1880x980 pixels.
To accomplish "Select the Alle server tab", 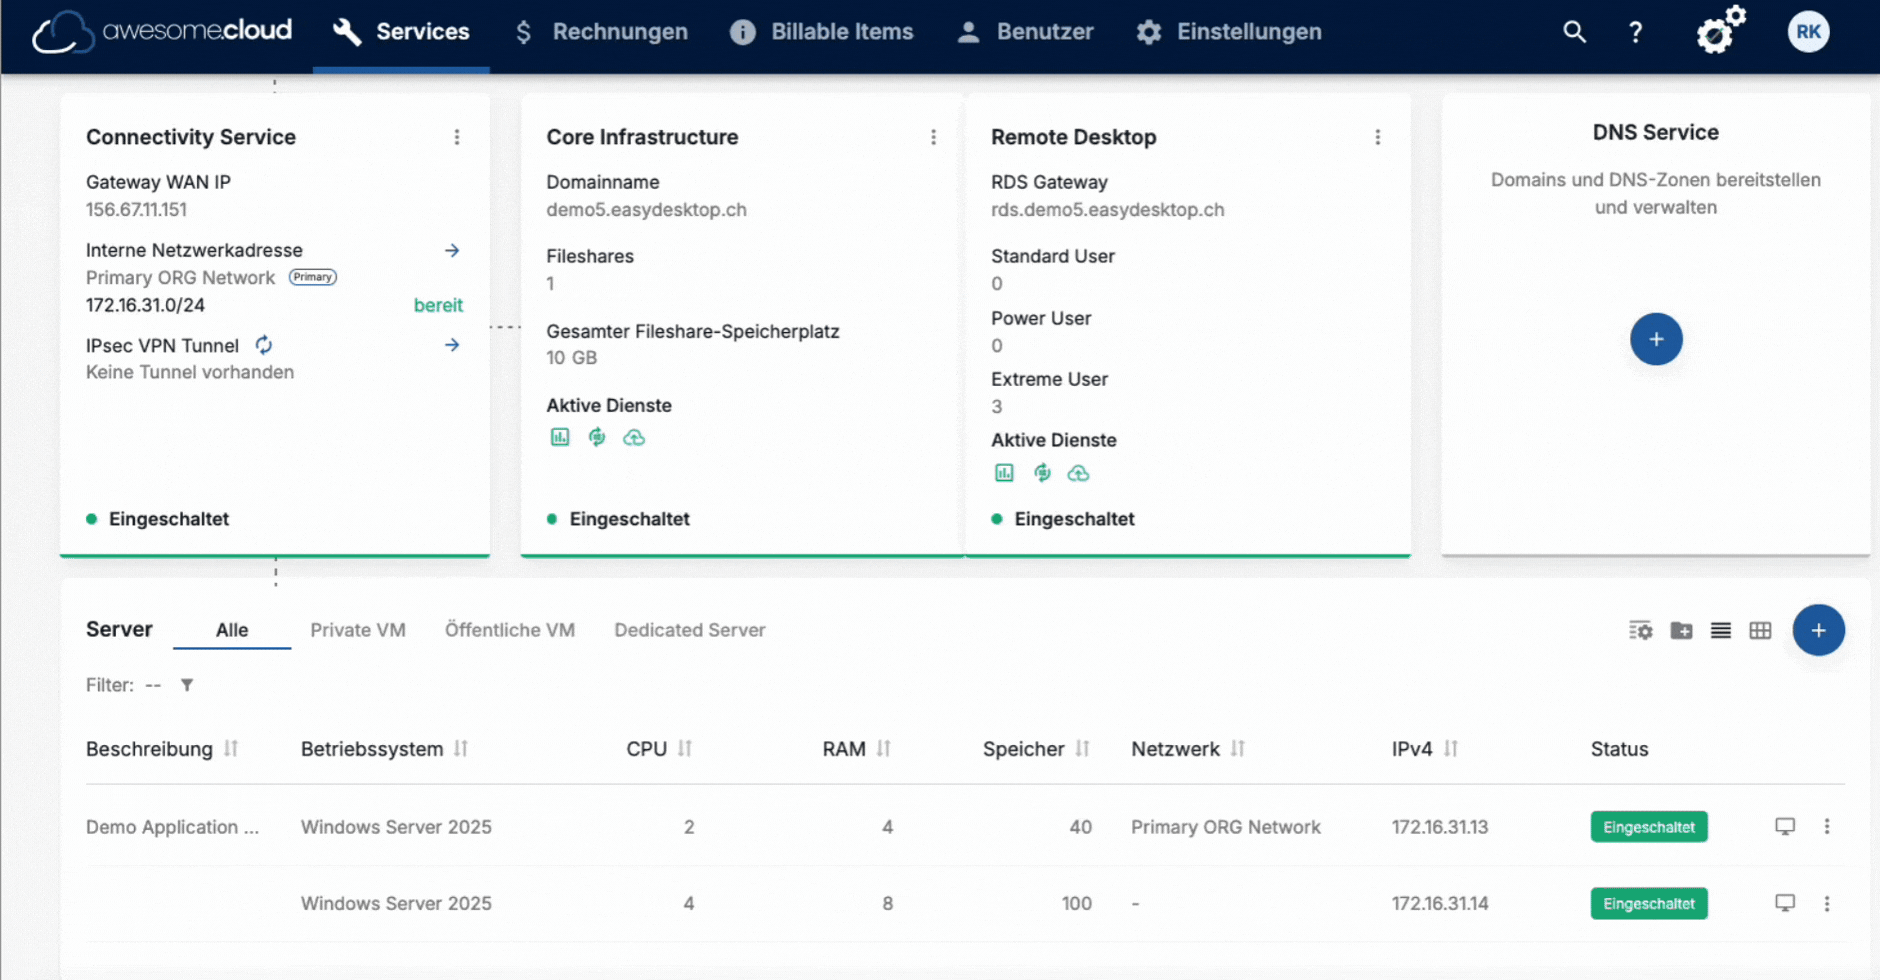I will click(x=232, y=630).
